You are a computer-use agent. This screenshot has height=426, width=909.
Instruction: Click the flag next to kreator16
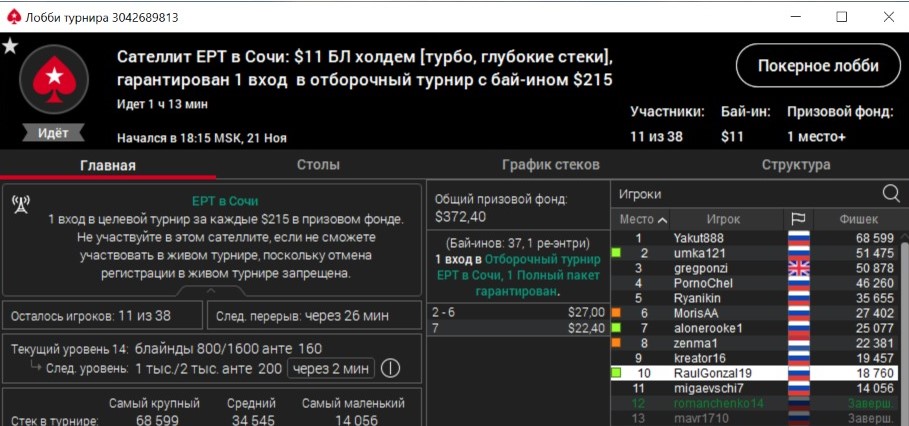point(798,358)
